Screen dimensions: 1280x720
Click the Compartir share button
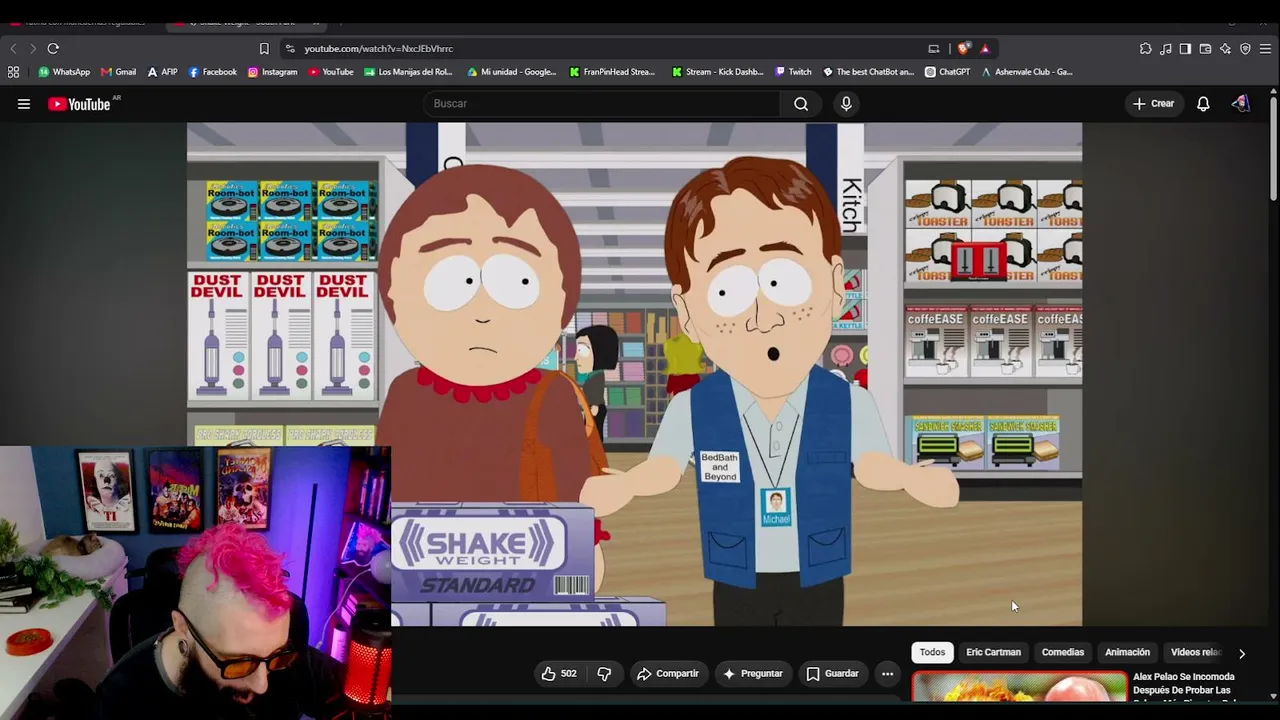(x=668, y=674)
